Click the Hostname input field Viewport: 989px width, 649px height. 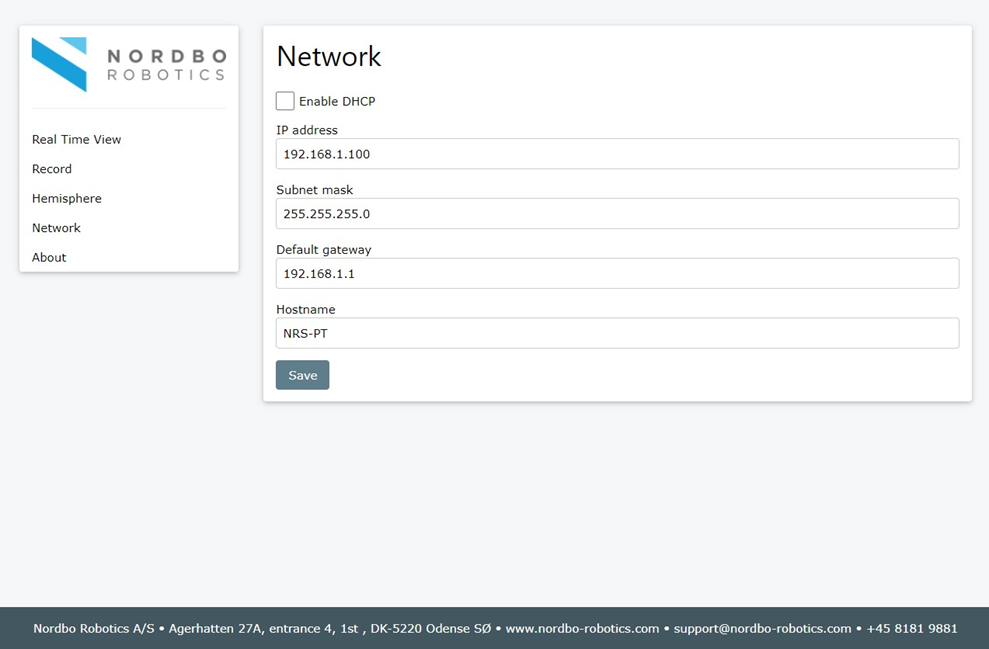point(617,333)
